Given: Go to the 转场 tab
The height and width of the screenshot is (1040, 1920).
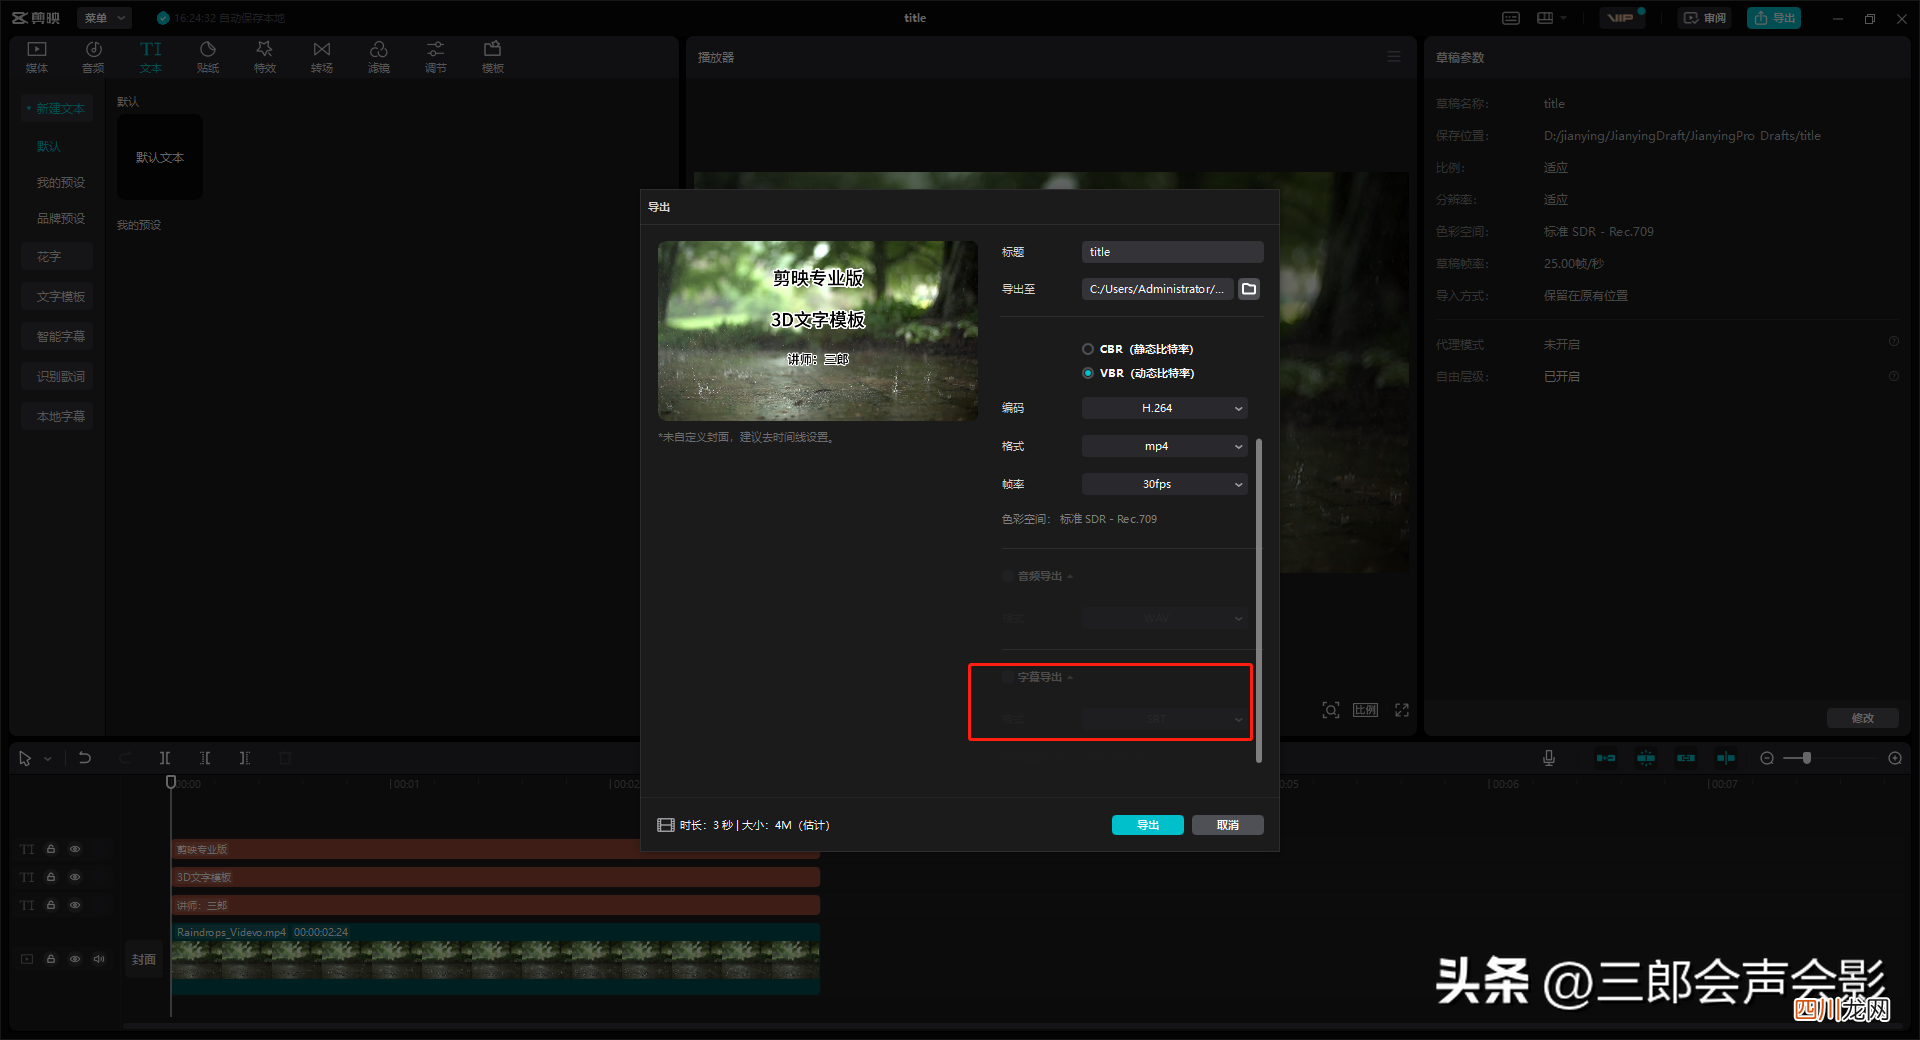Looking at the screenshot, I should click(x=322, y=57).
